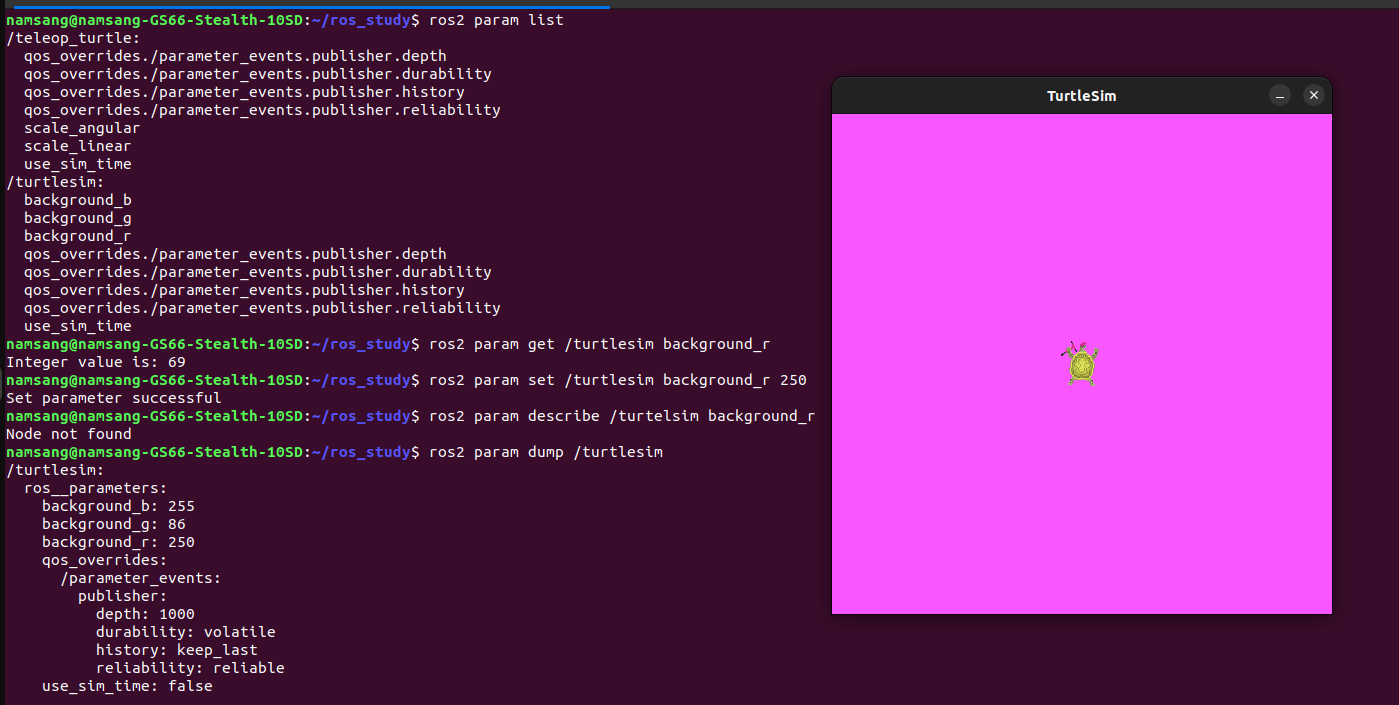The height and width of the screenshot is (705, 1399).
Task: Click publisher.reliability line under /turtlesim list
Action: tap(262, 308)
